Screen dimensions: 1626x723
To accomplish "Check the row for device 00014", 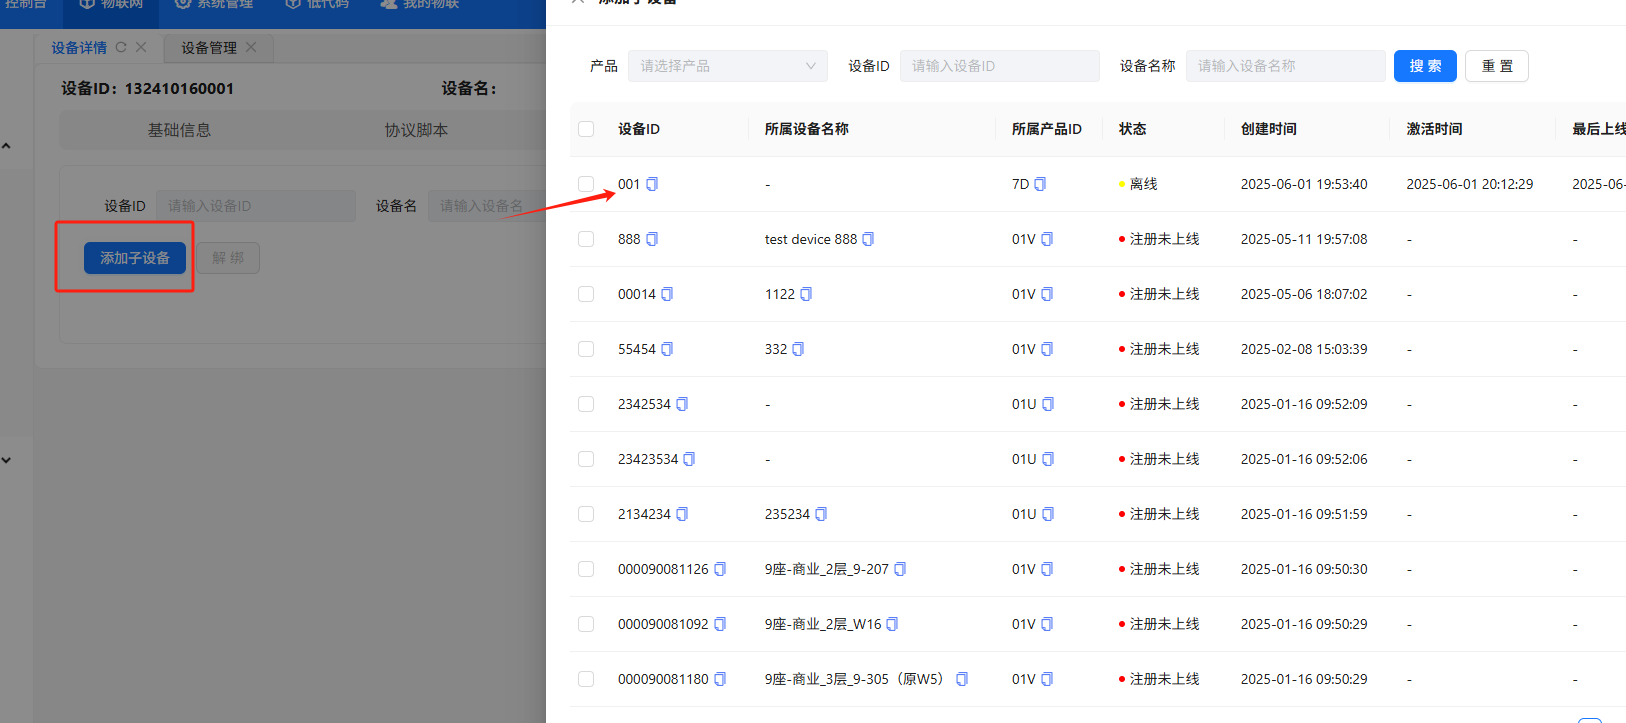I will tap(586, 294).
